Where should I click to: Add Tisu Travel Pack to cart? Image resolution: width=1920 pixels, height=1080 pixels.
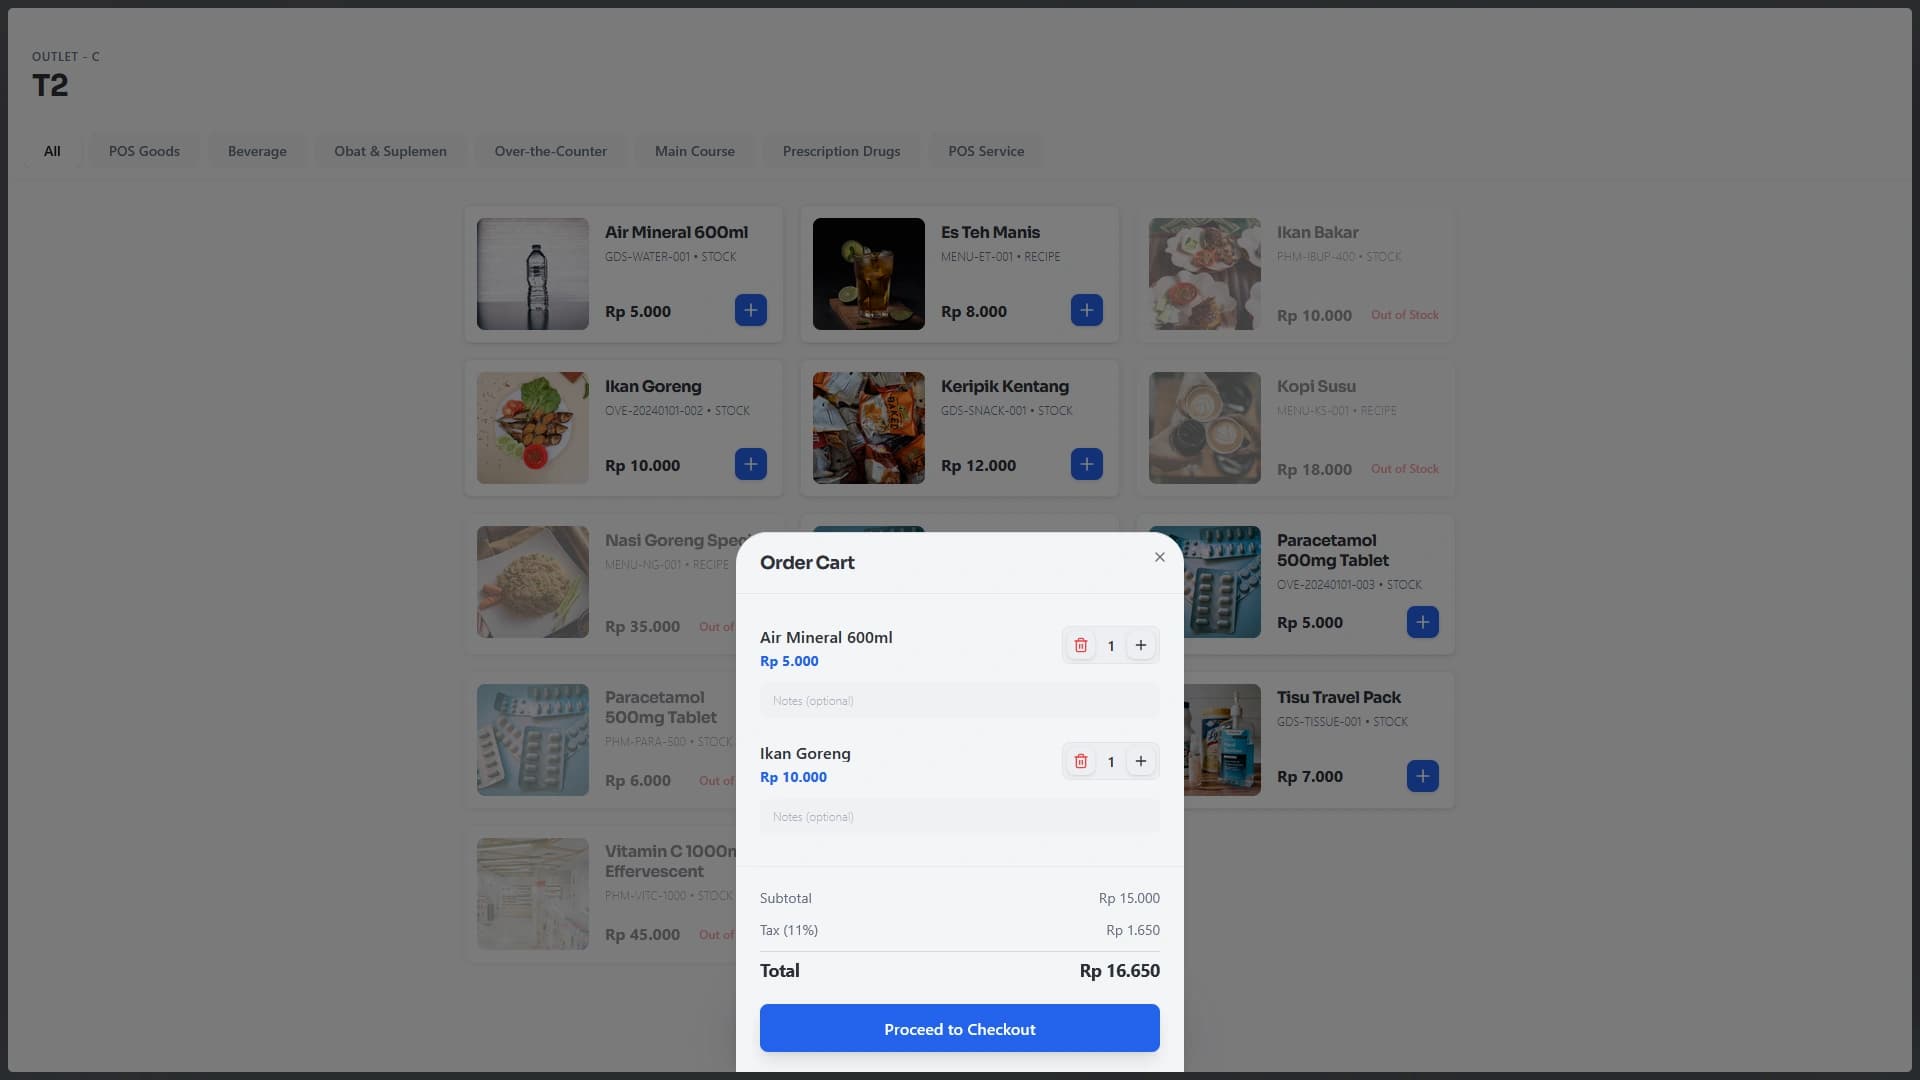point(1423,776)
